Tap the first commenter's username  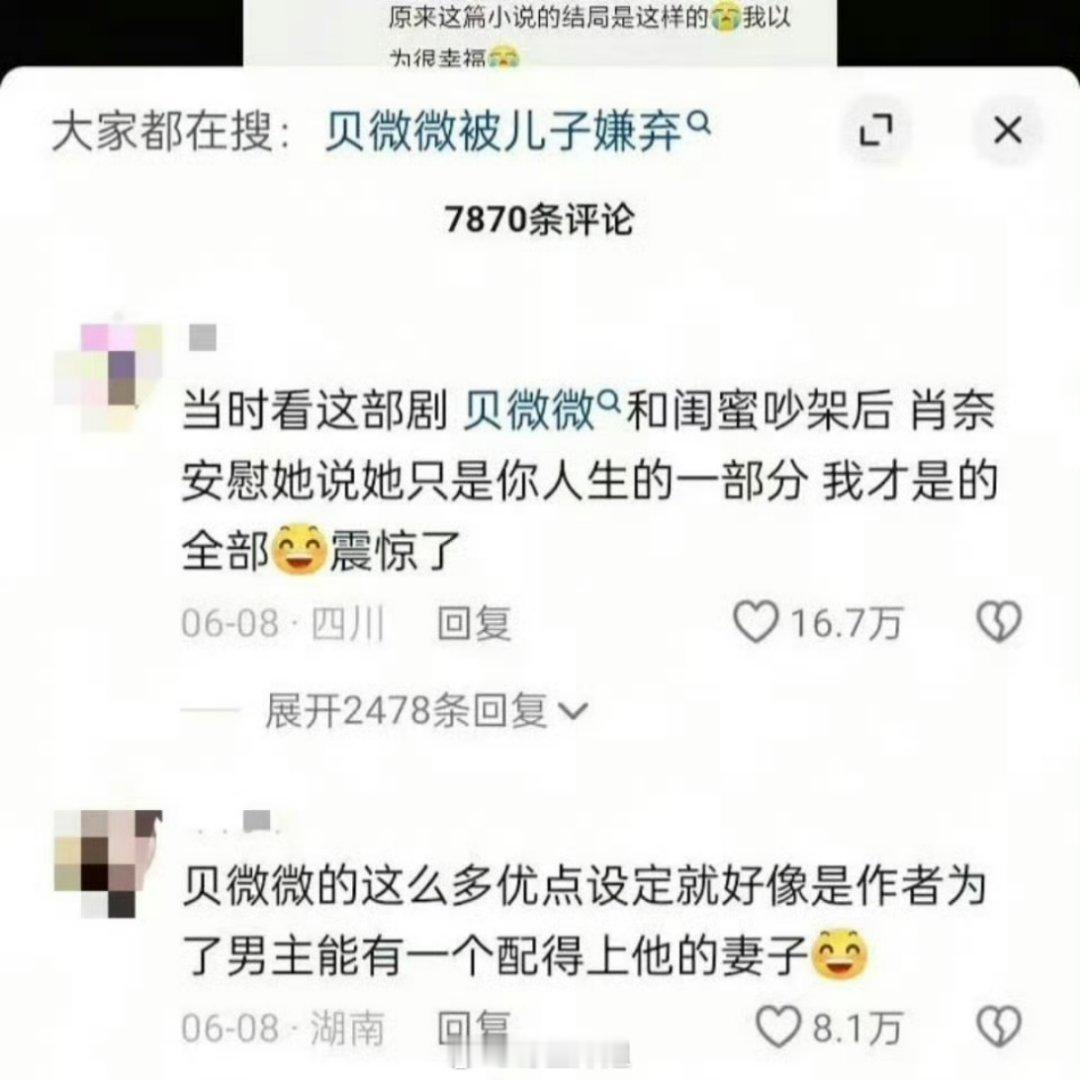click(202, 338)
